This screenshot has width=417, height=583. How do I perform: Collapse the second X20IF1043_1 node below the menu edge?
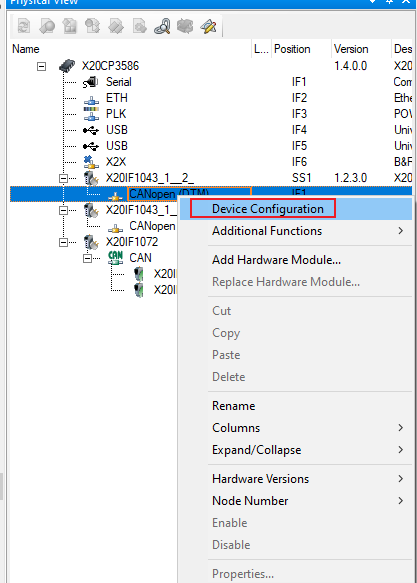pyautogui.click(x=64, y=210)
